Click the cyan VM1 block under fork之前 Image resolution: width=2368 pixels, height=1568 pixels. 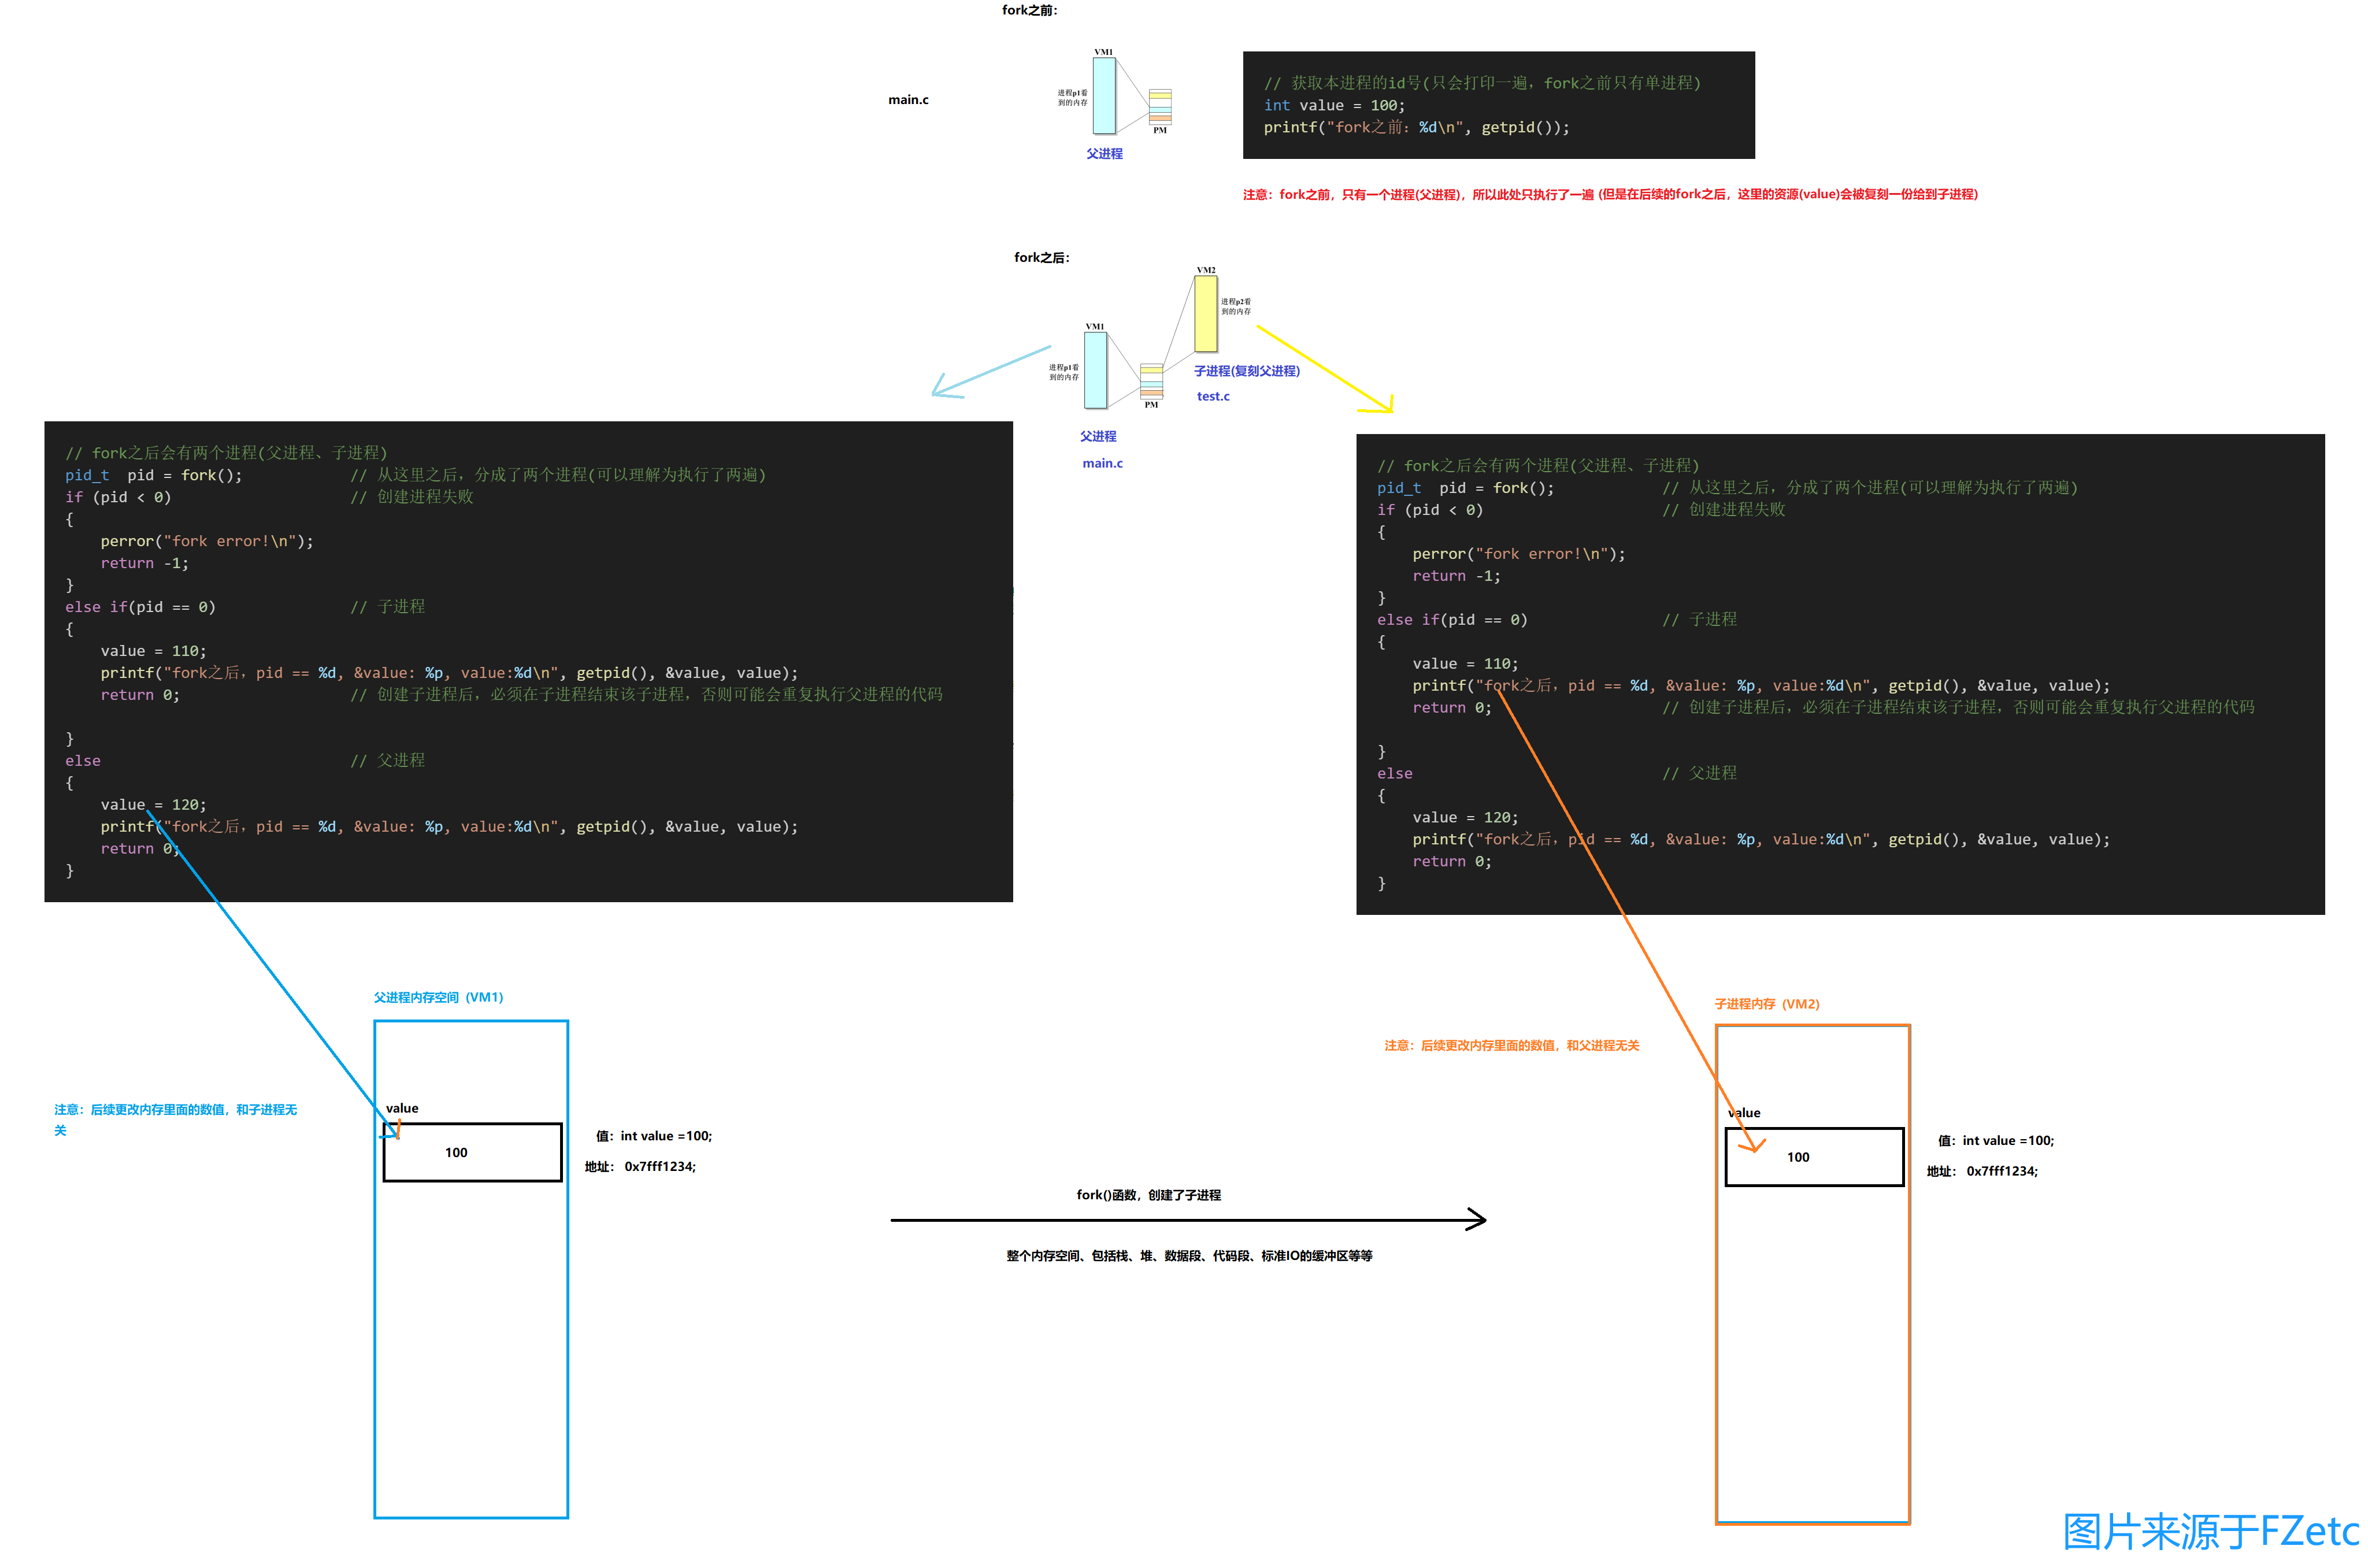[1103, 96]
